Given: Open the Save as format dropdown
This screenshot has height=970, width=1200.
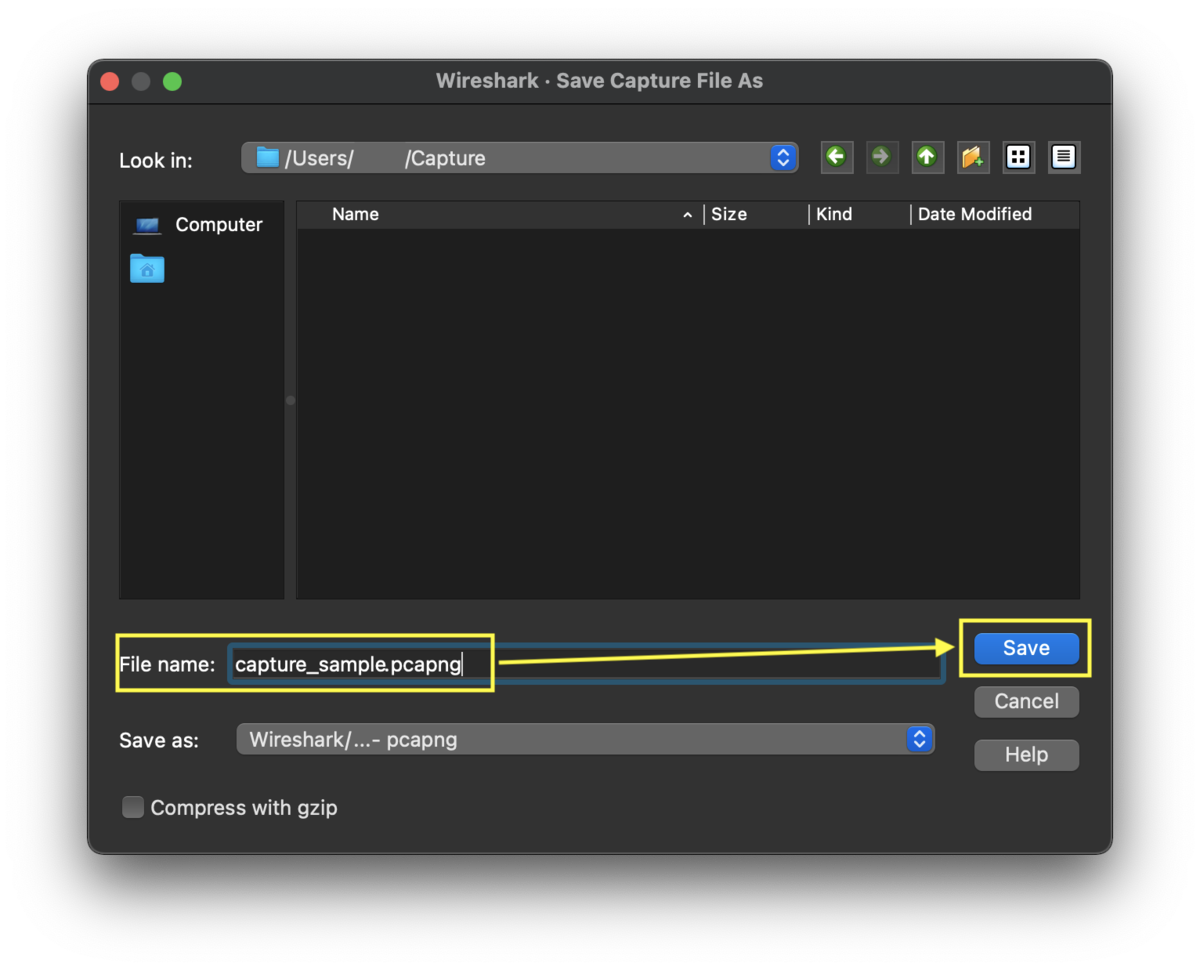Looking at the screenshot, I should coord(585,739).
